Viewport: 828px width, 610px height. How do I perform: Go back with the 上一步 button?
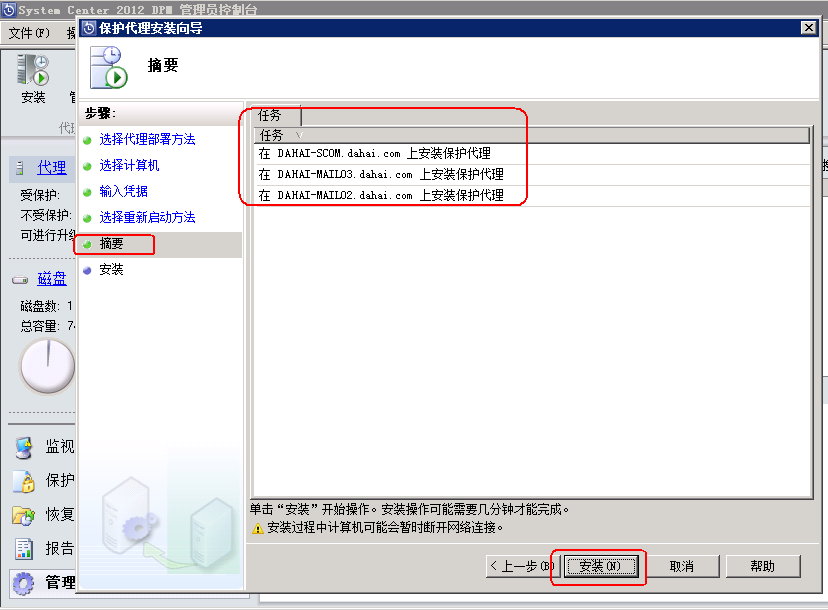point(522,567)
